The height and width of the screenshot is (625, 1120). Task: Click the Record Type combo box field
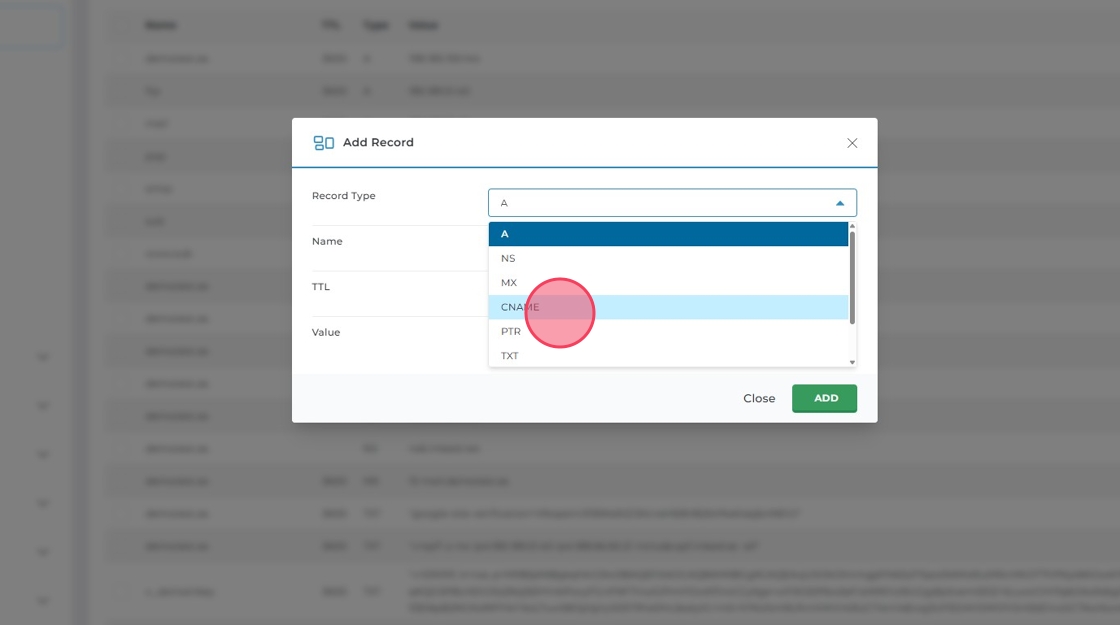660,203
